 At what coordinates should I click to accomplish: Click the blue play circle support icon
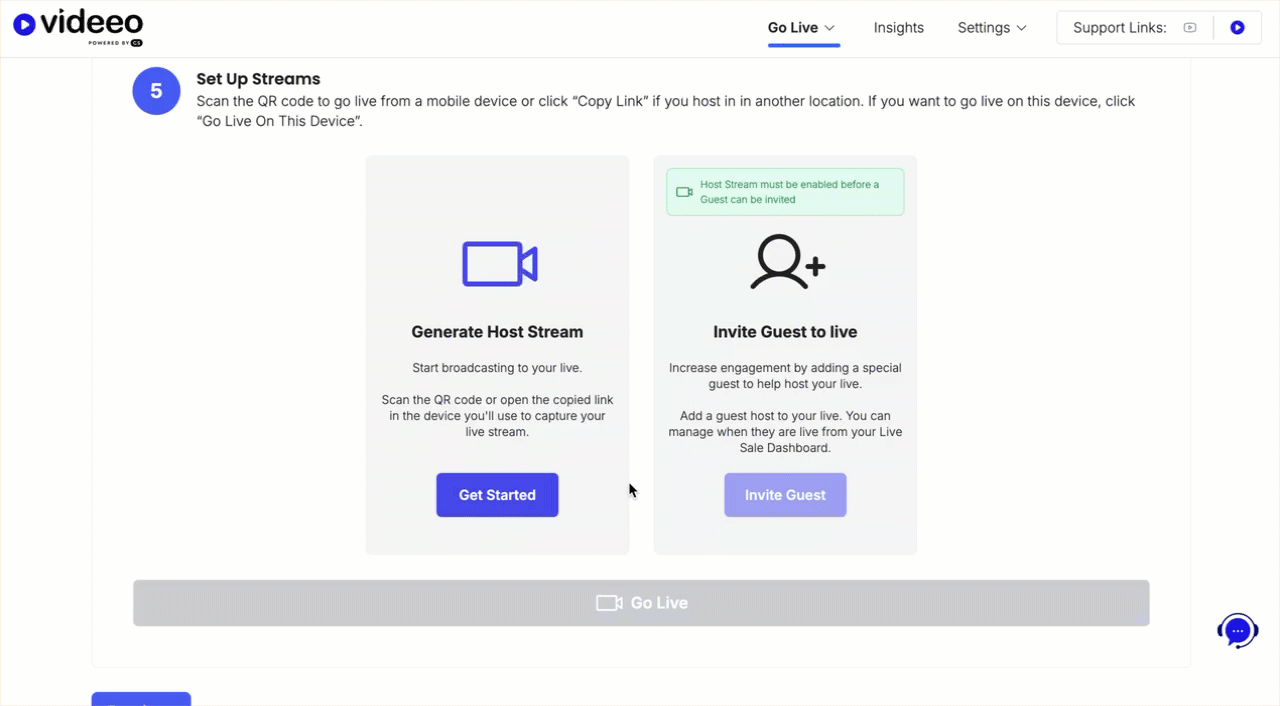tap(1237, 28)
